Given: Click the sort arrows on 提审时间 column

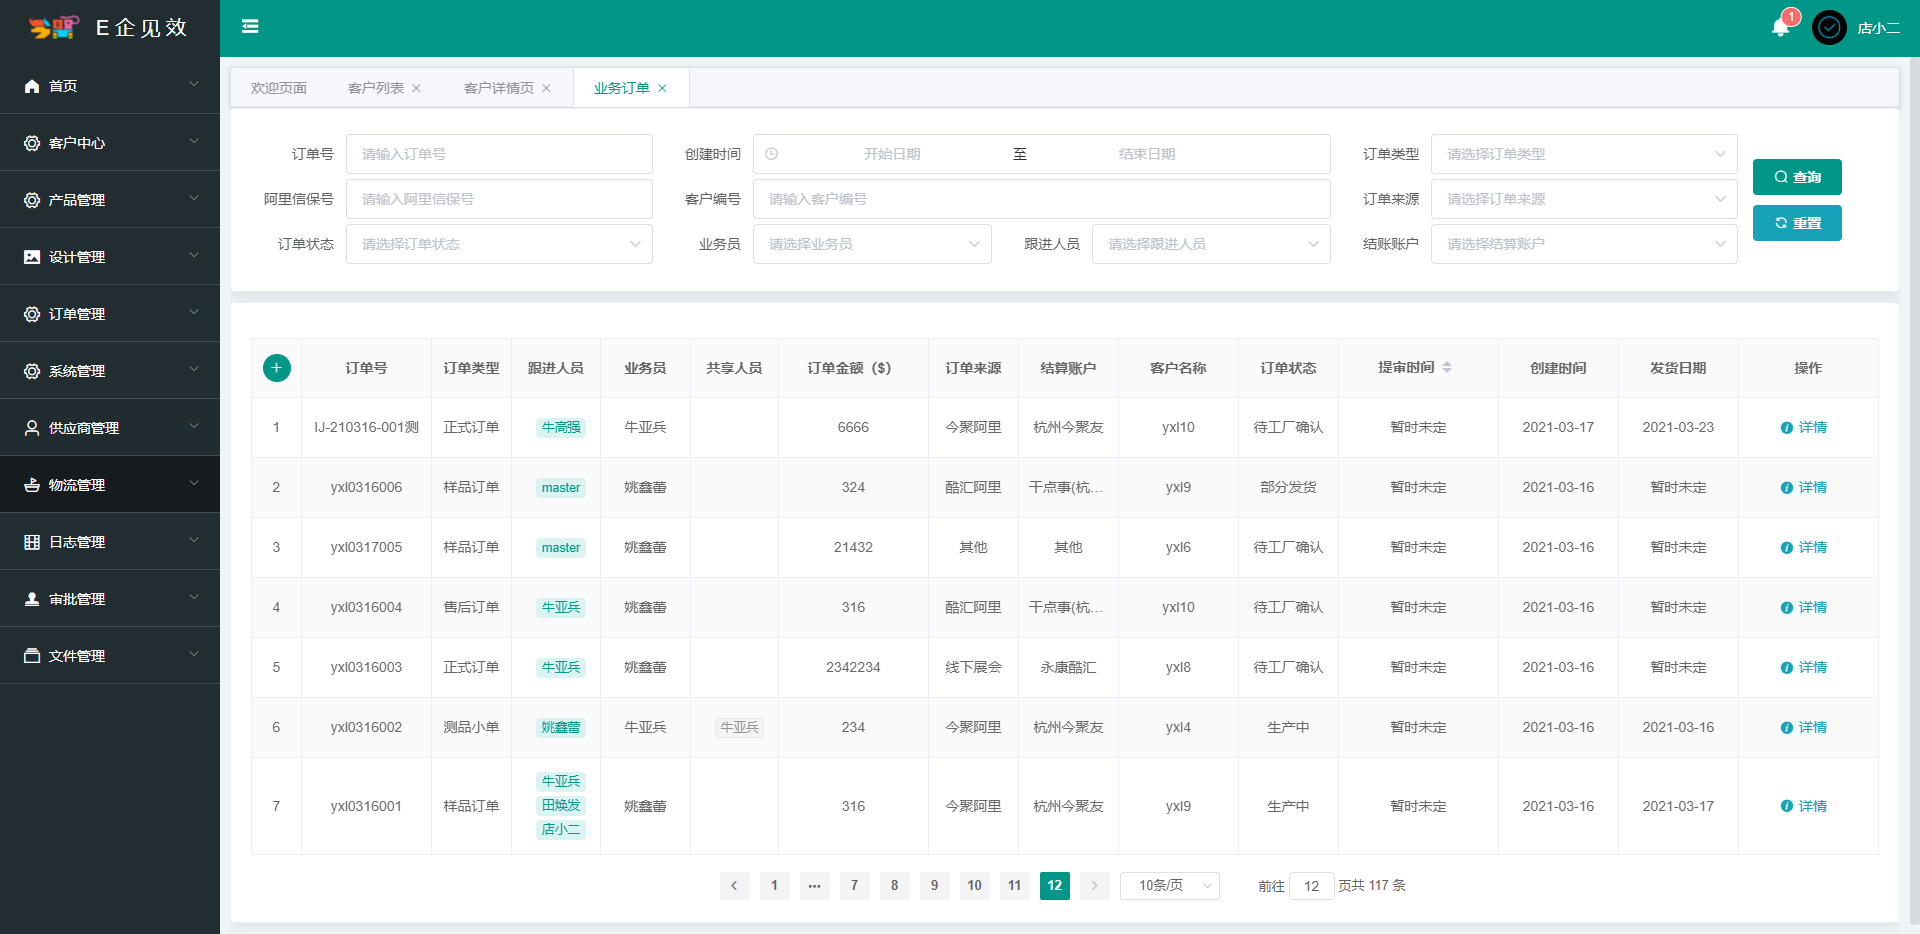Looking at the screenshot, I should pos(1447,368).
